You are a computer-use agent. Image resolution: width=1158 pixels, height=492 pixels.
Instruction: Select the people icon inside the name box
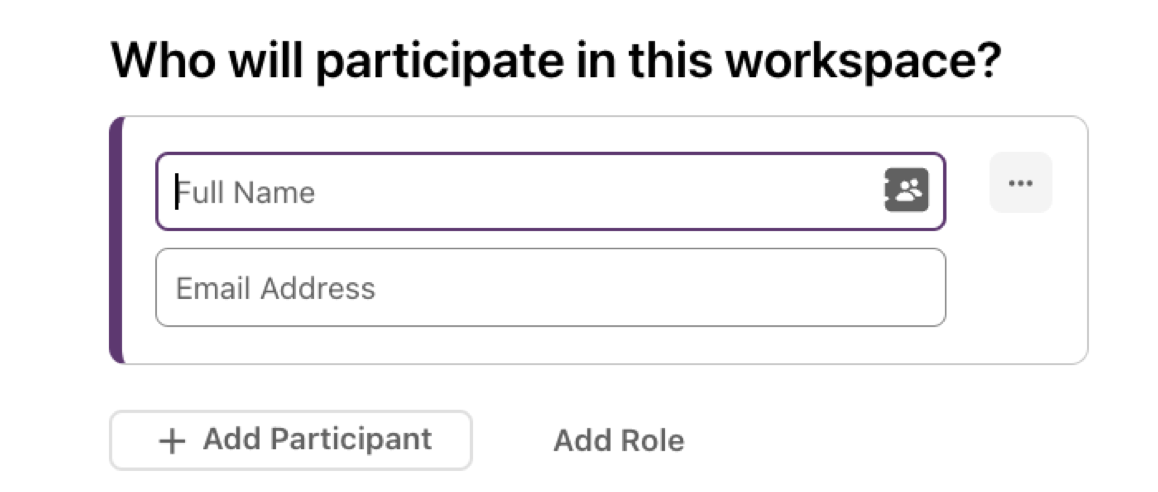point(906,191)
